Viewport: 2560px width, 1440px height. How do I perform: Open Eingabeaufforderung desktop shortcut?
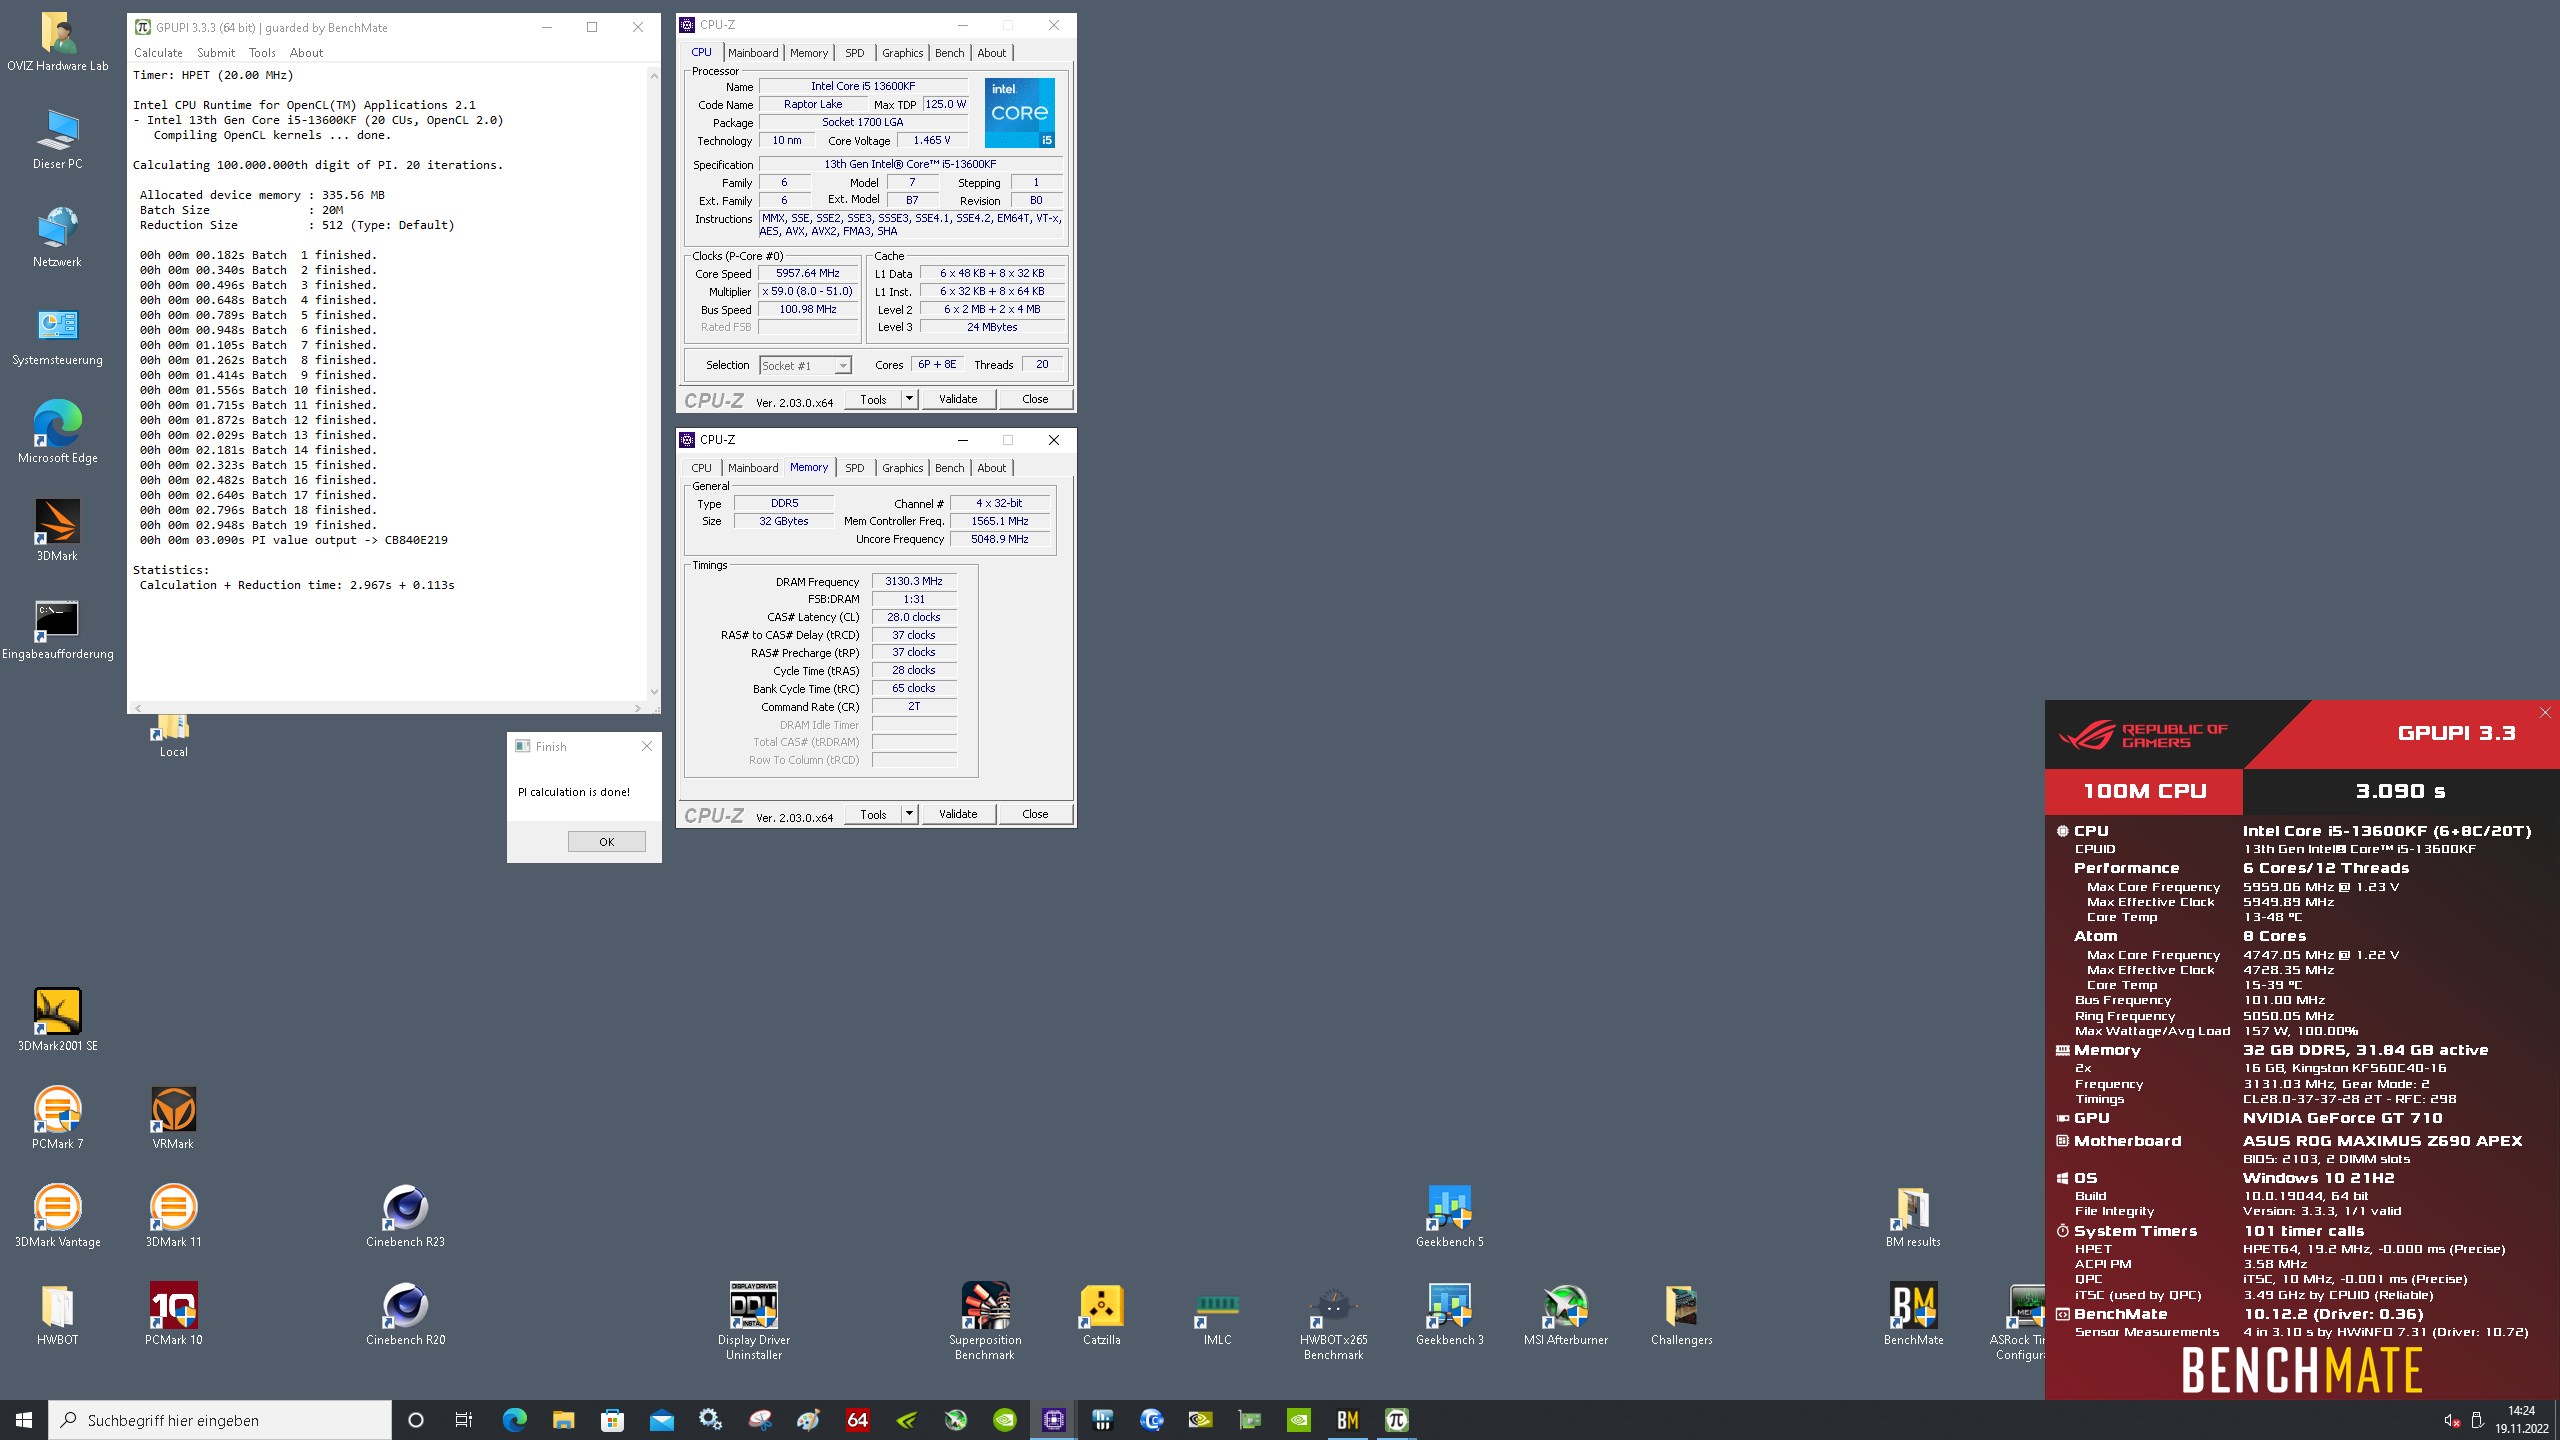tap(57, 629)
